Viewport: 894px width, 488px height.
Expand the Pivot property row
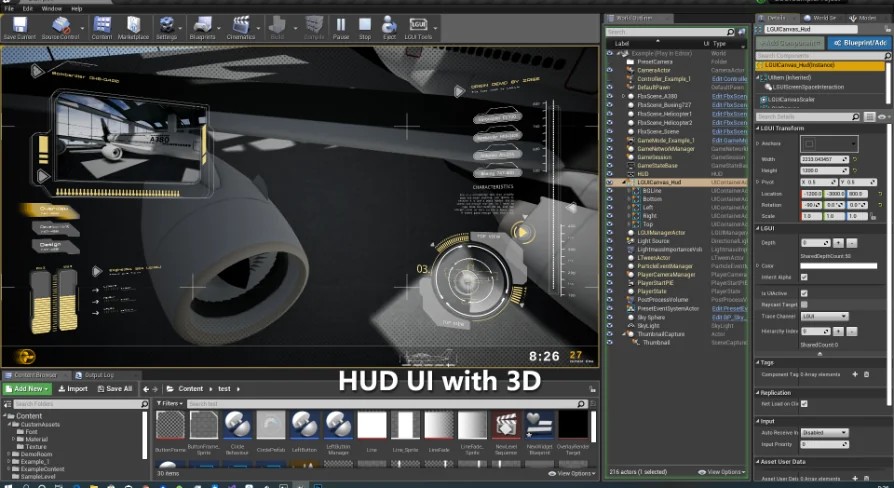pos(758,182)
